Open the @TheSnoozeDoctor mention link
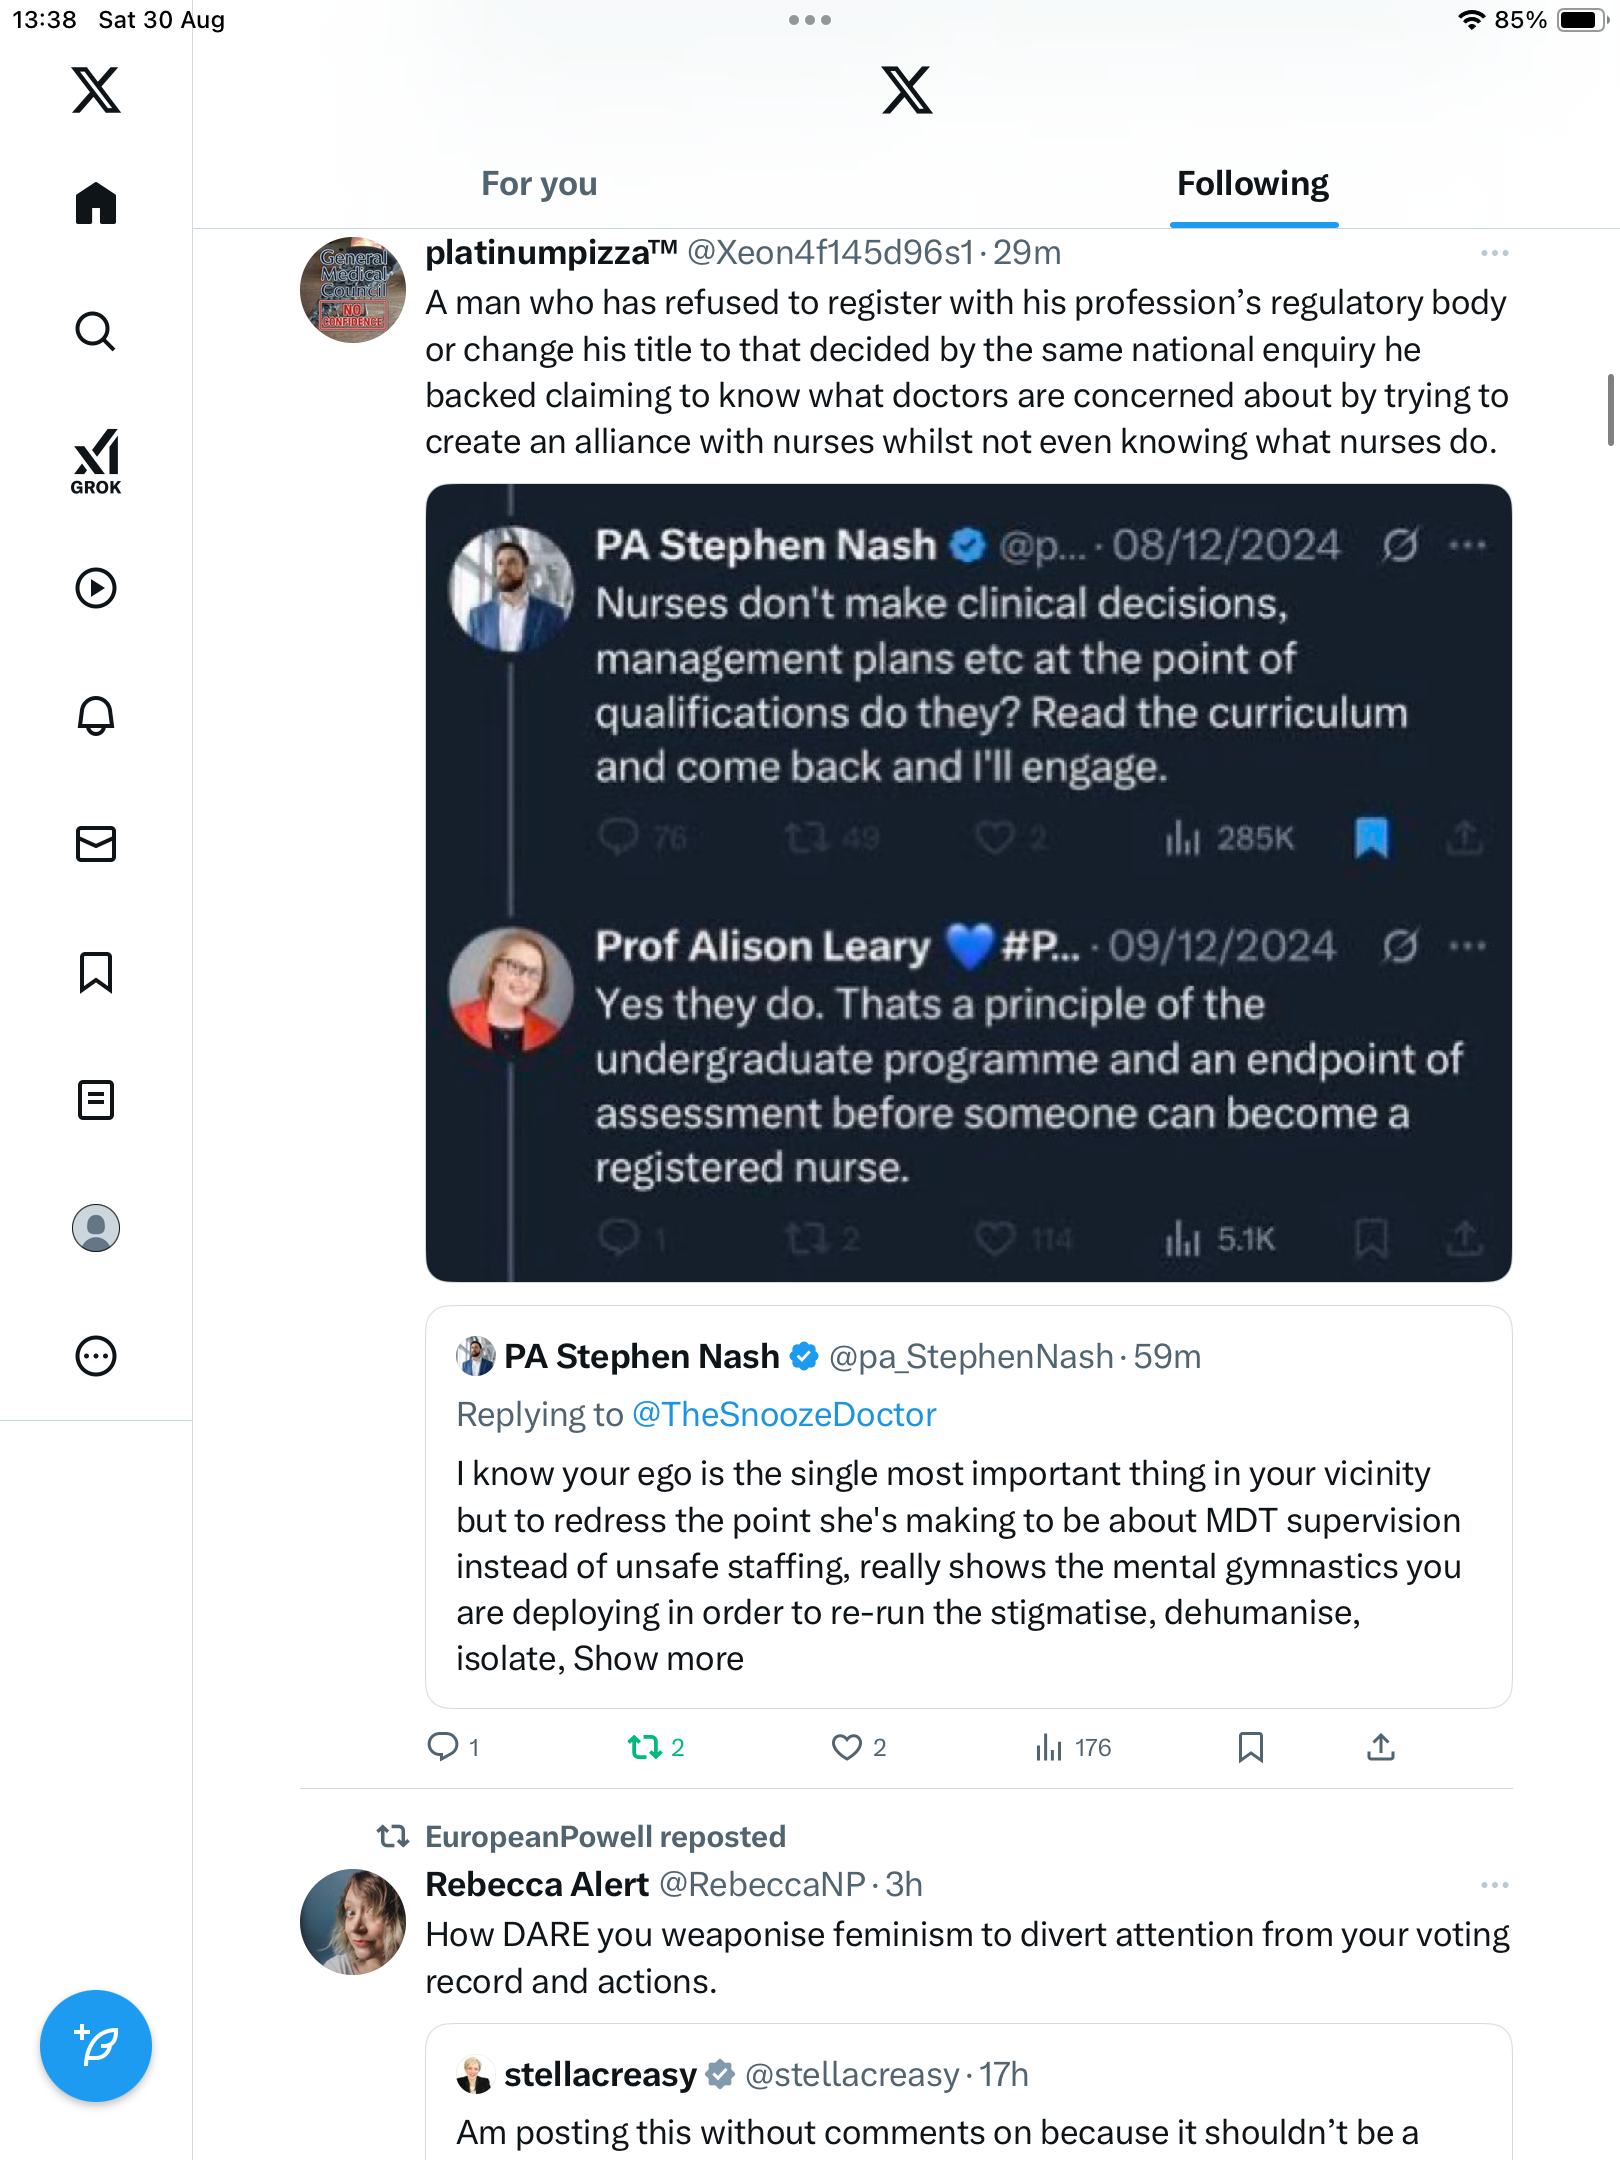 point(784,1414)
